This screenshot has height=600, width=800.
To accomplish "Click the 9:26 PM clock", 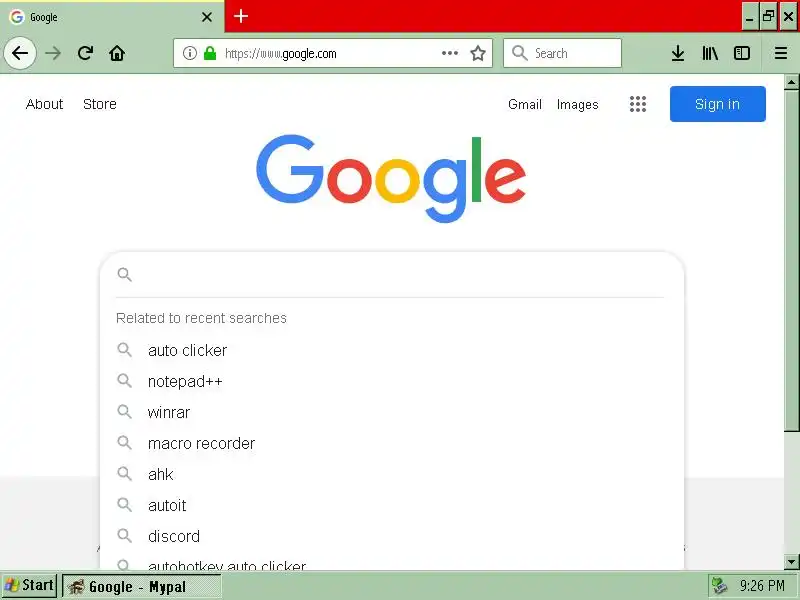I will [x=762, y=586].
